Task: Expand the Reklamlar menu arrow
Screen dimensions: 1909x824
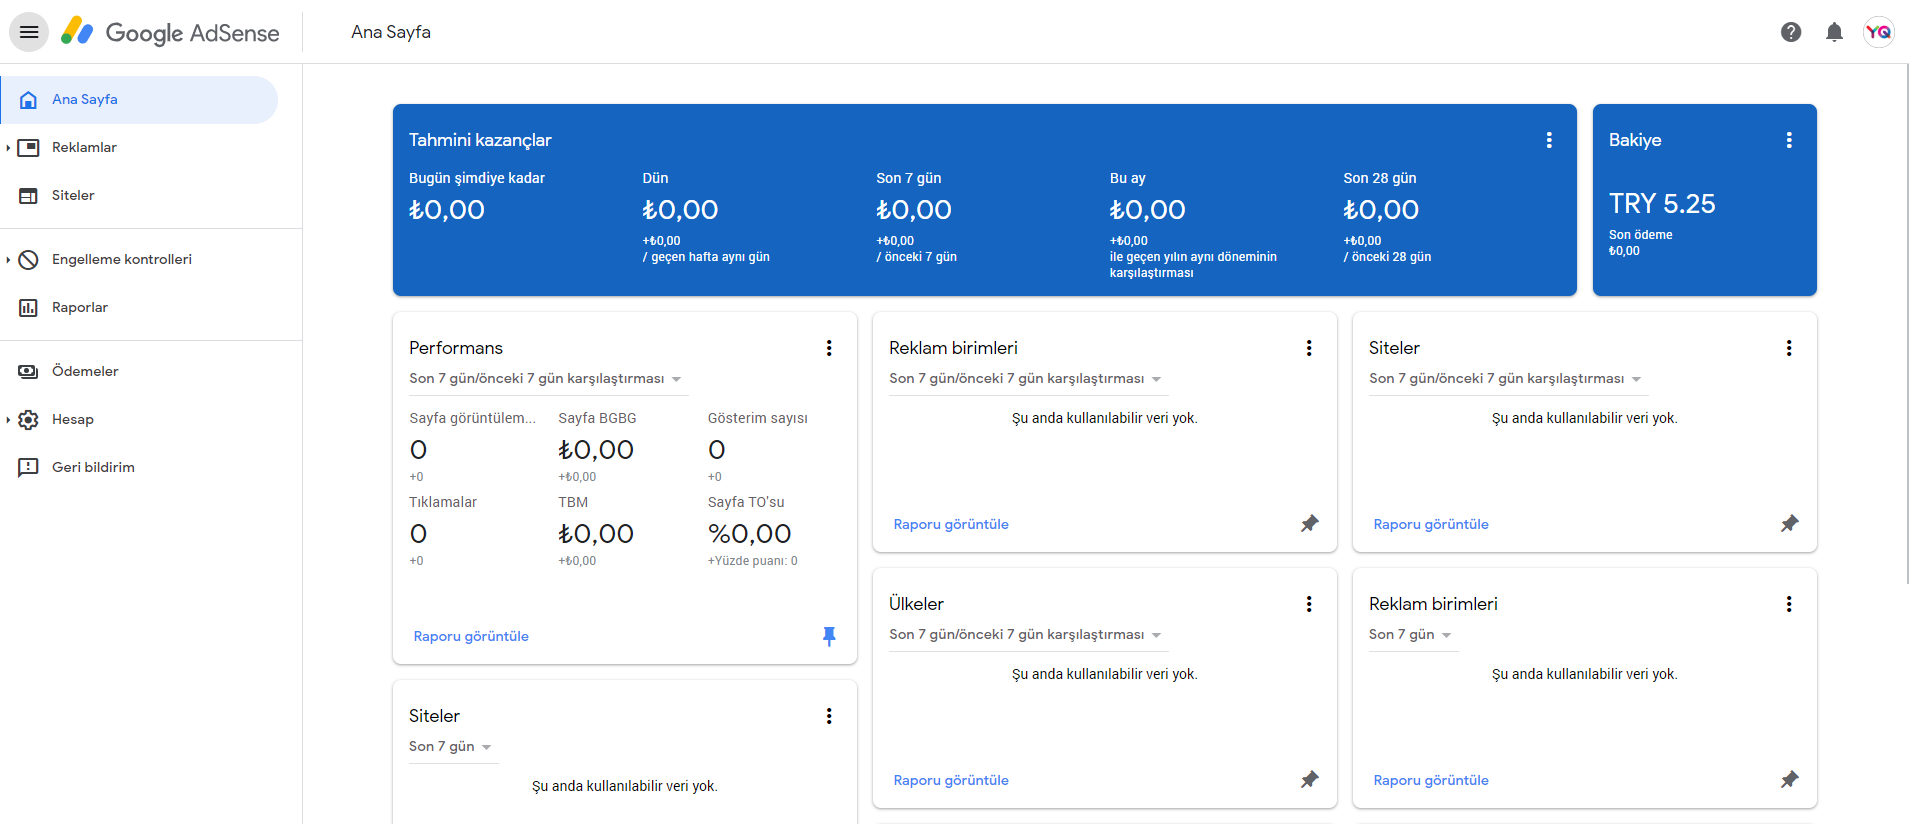Action: 8,148
